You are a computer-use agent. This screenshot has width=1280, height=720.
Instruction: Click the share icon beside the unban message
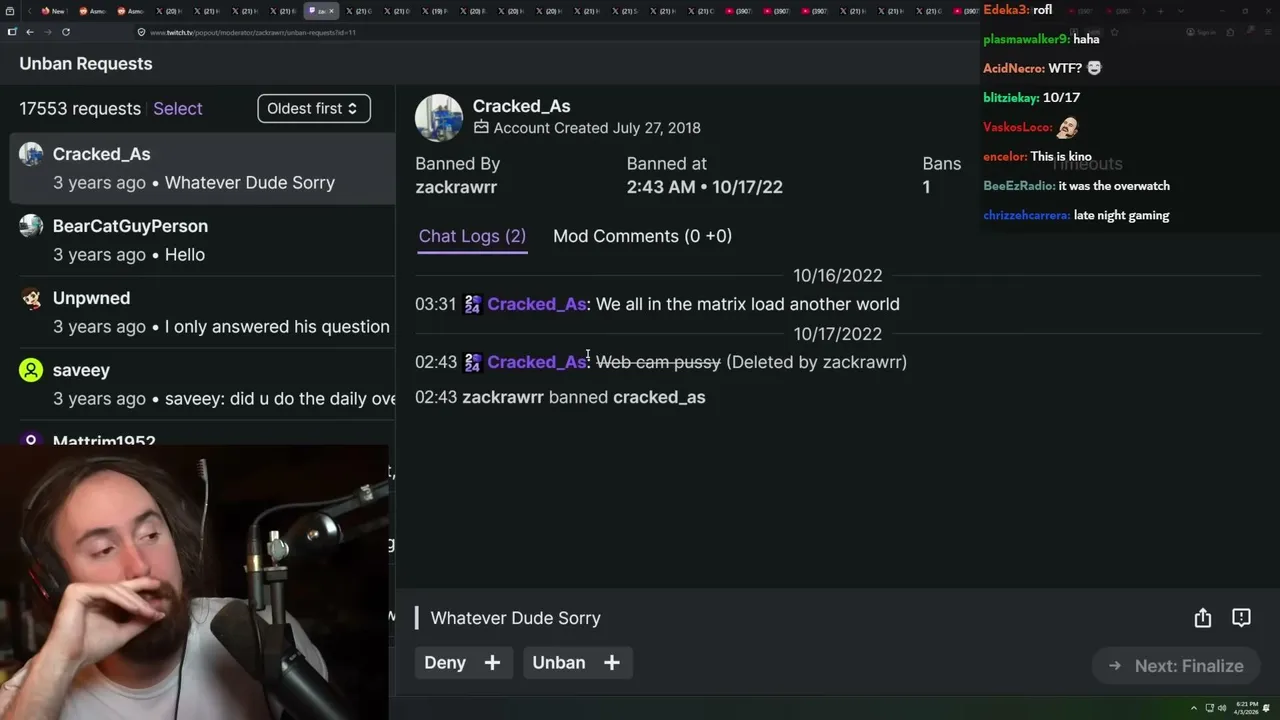pos(1203,618)
